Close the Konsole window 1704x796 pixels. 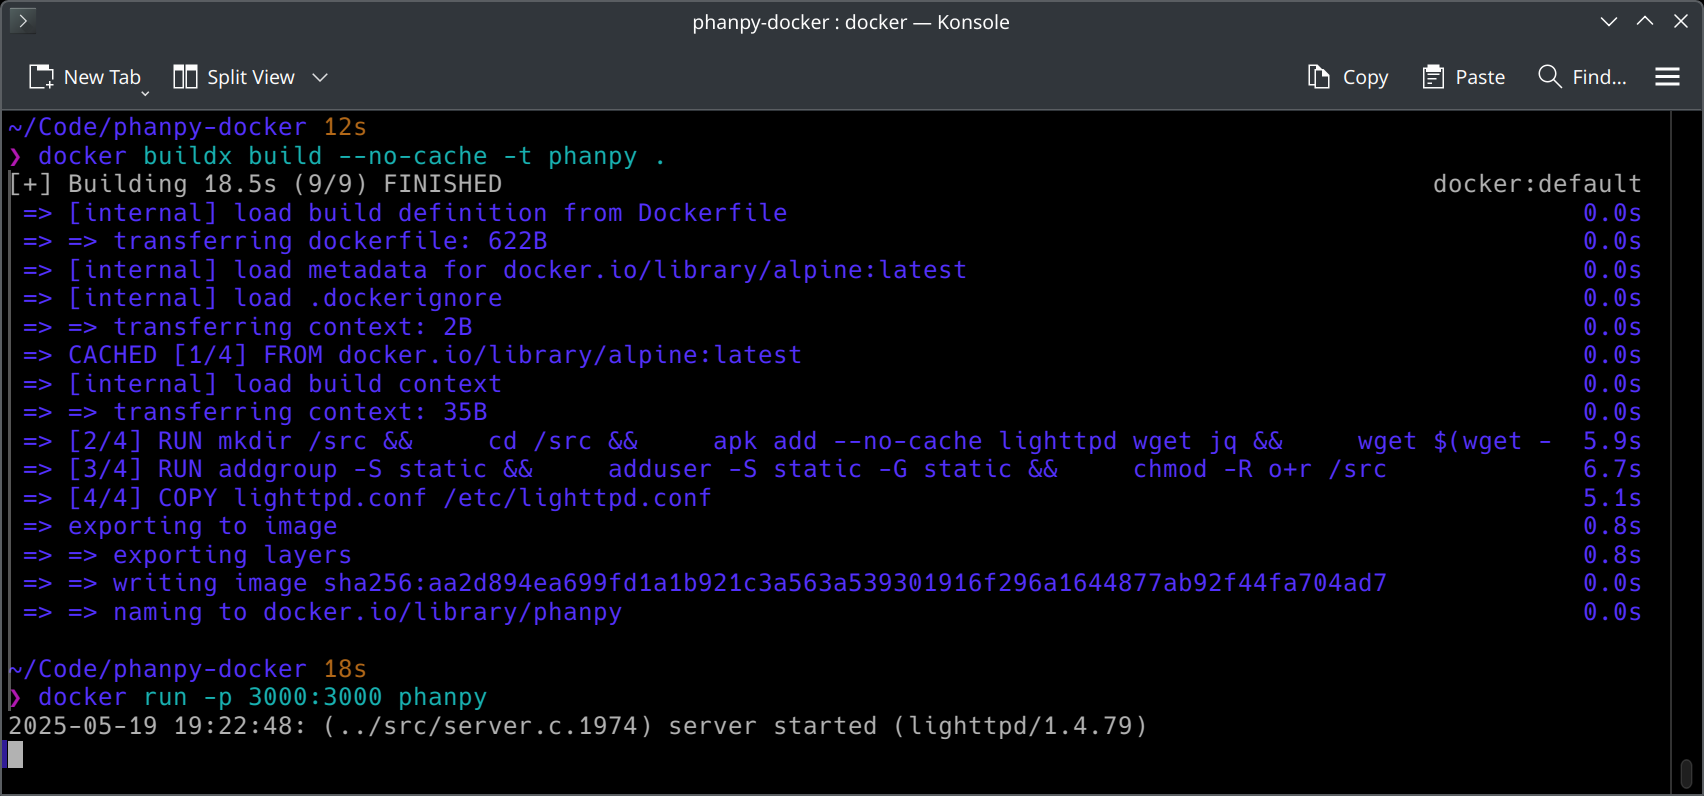click(x=1681, y=21)
